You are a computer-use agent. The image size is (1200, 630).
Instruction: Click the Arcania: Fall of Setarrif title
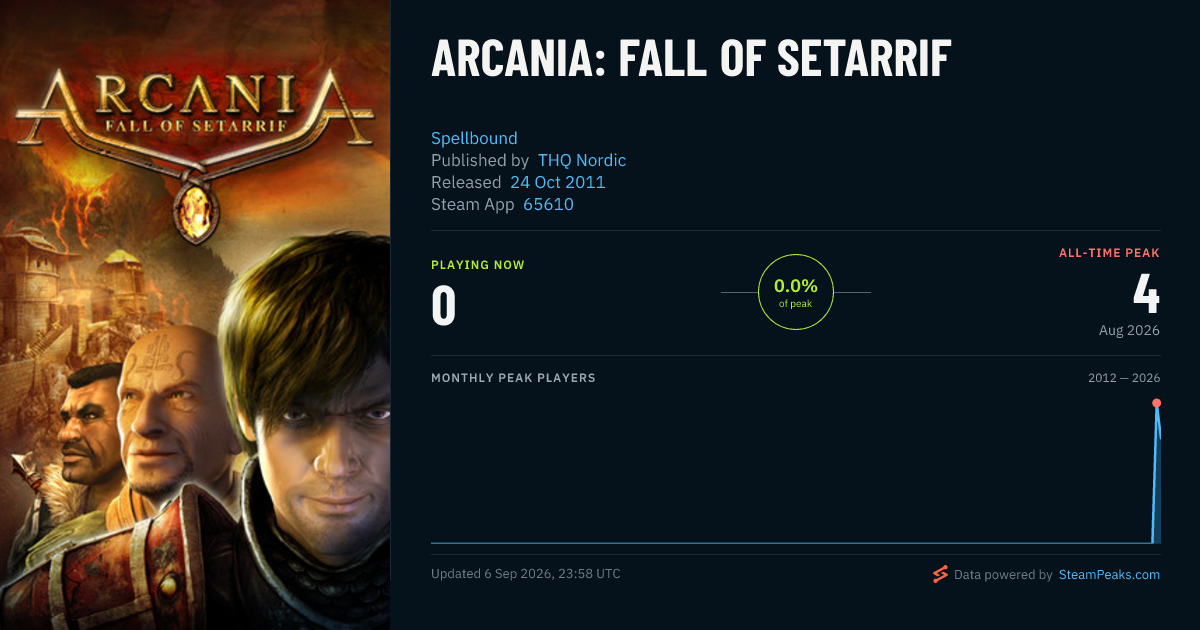691,59
